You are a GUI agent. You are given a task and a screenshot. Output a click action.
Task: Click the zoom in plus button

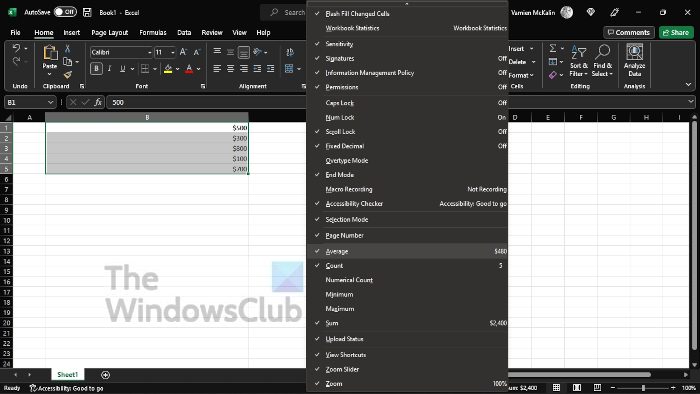click(x=673, y=388)
